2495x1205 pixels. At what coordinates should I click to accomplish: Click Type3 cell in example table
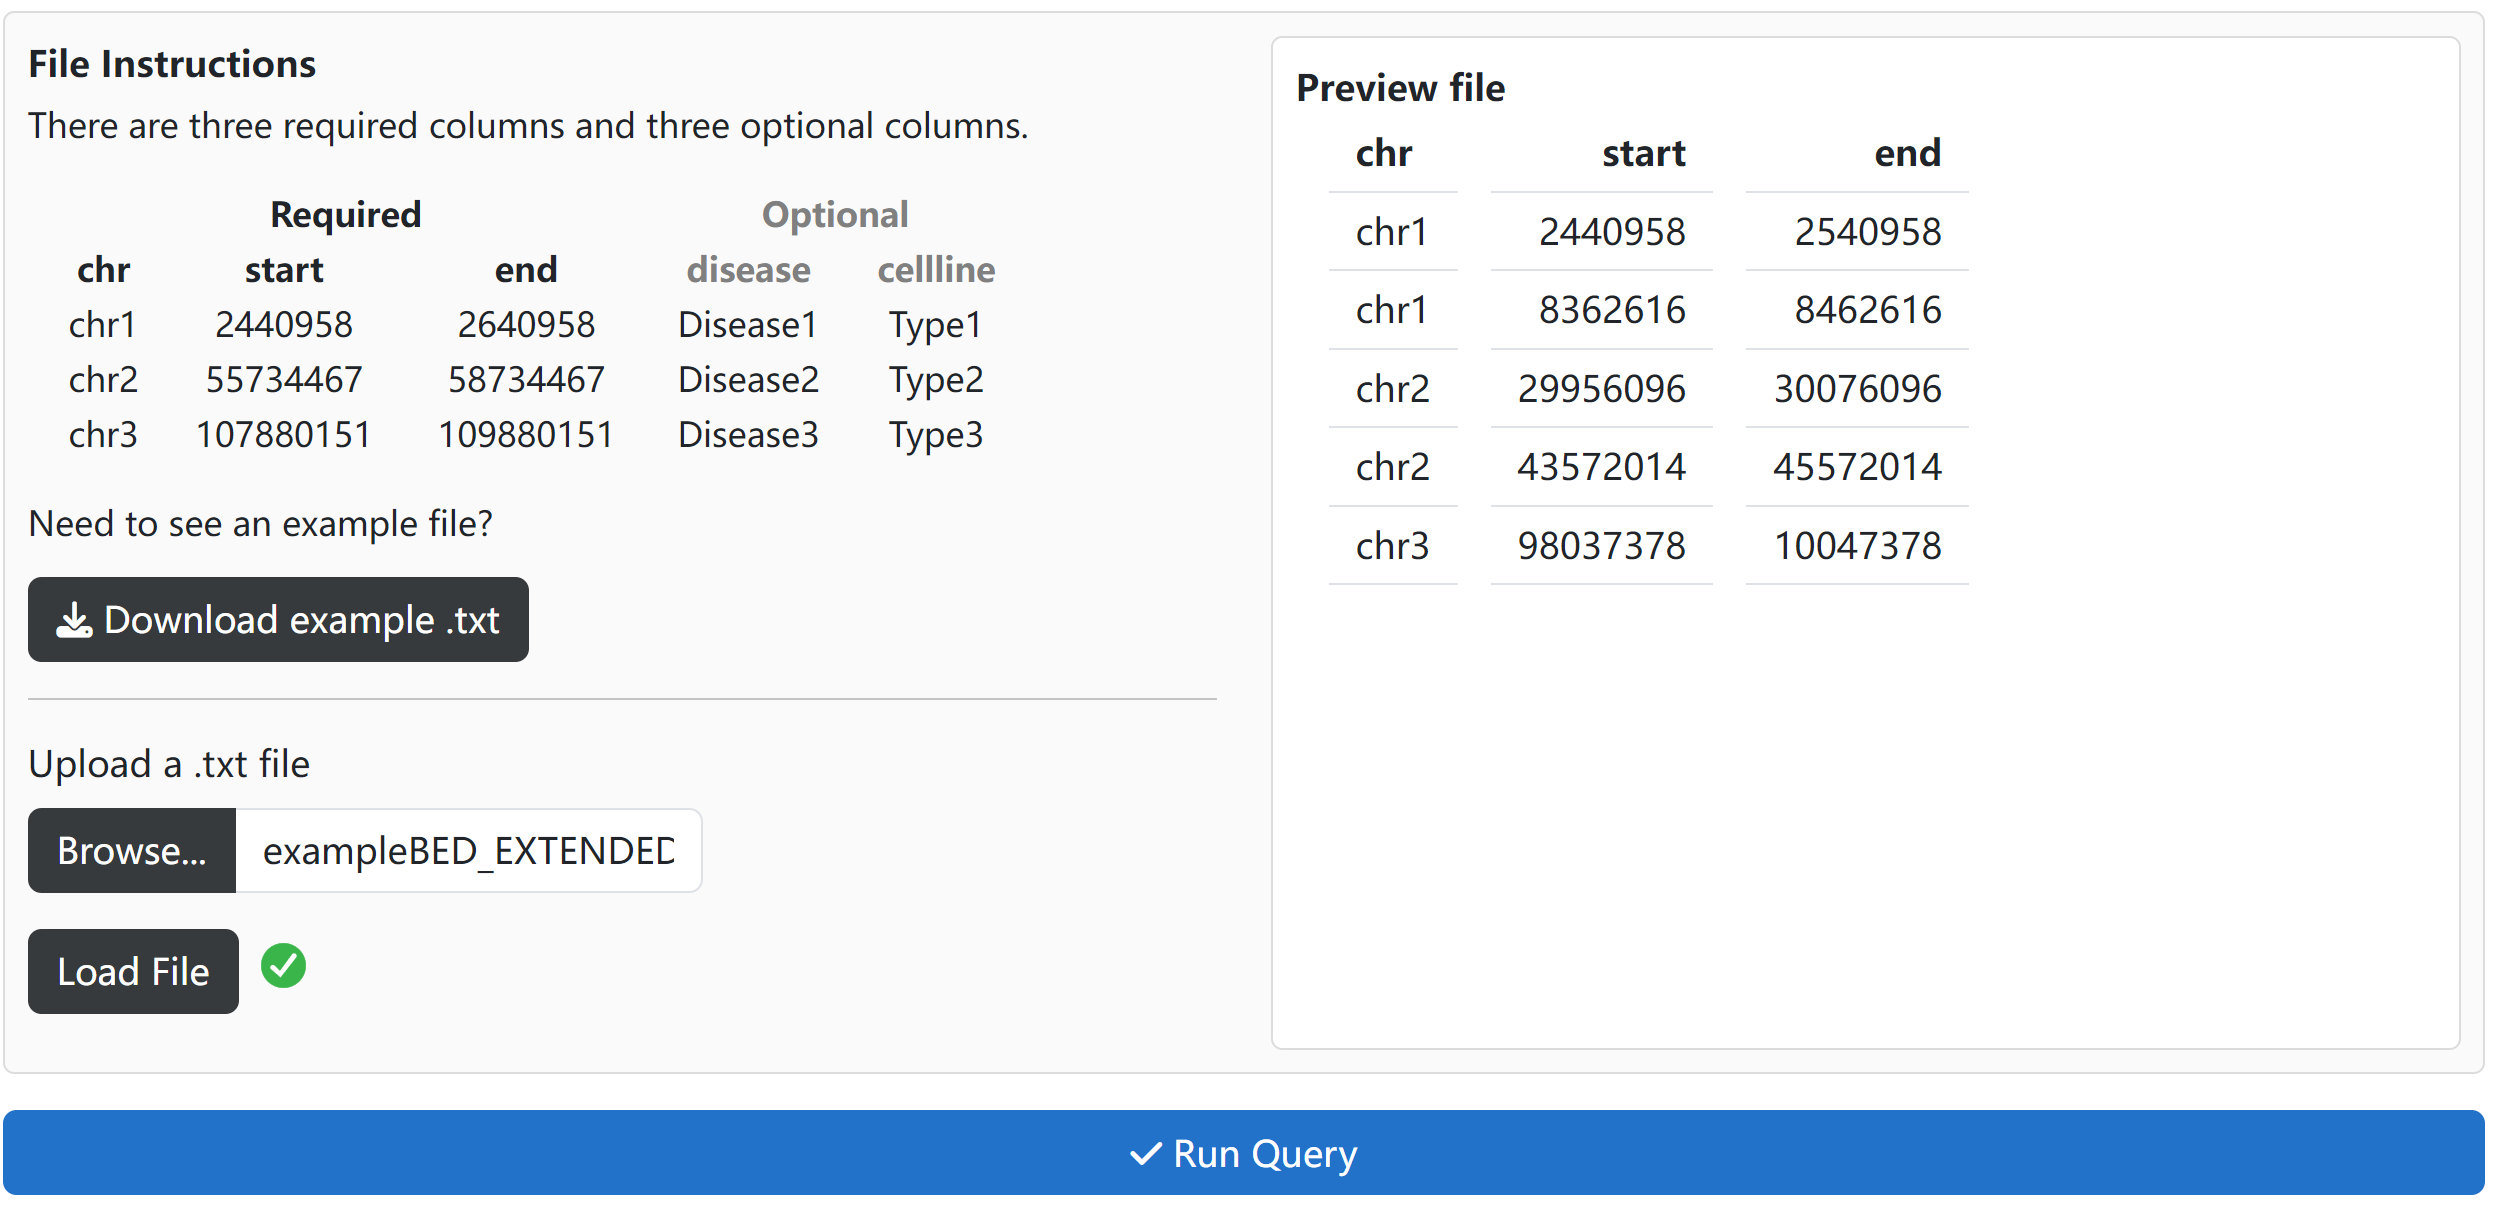pyautogui.click(x=936, y=435)
